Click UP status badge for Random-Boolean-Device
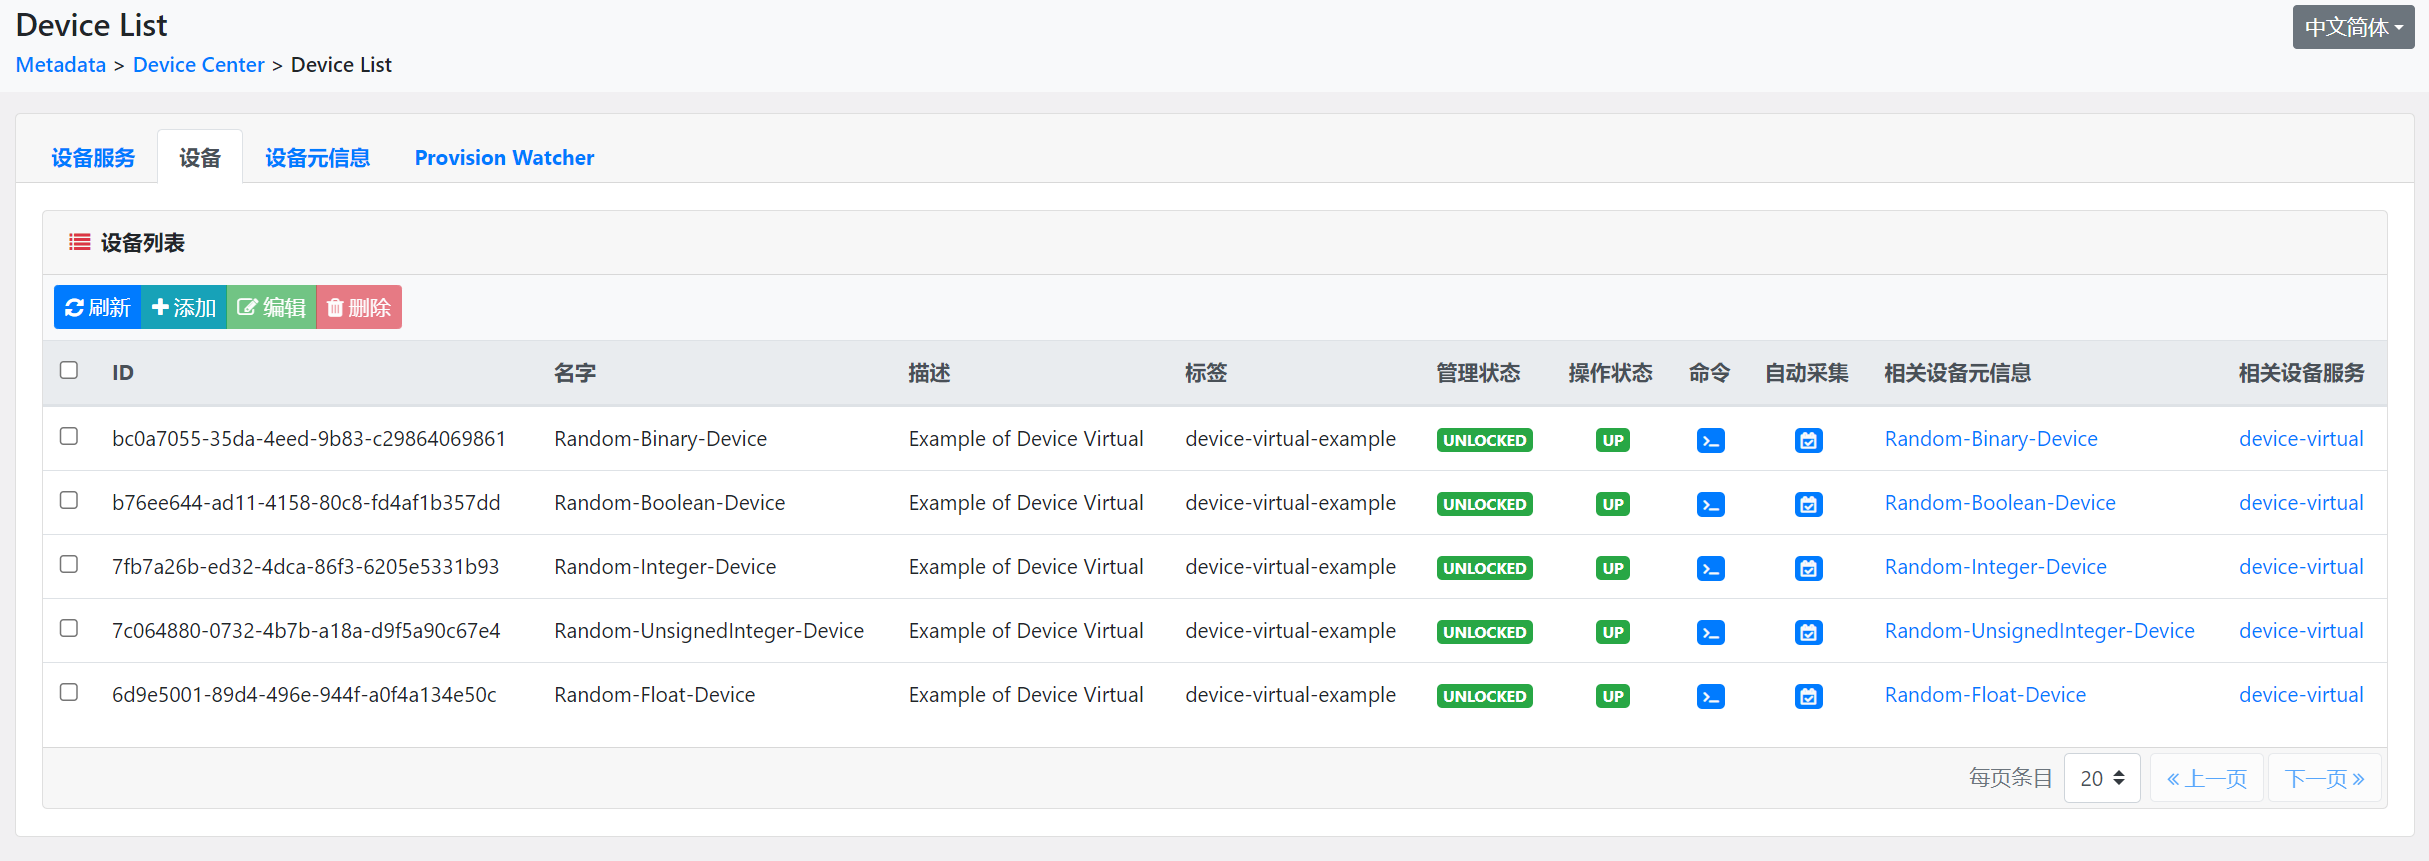This screenshot has height=861, width=2429. [1612, 504]
